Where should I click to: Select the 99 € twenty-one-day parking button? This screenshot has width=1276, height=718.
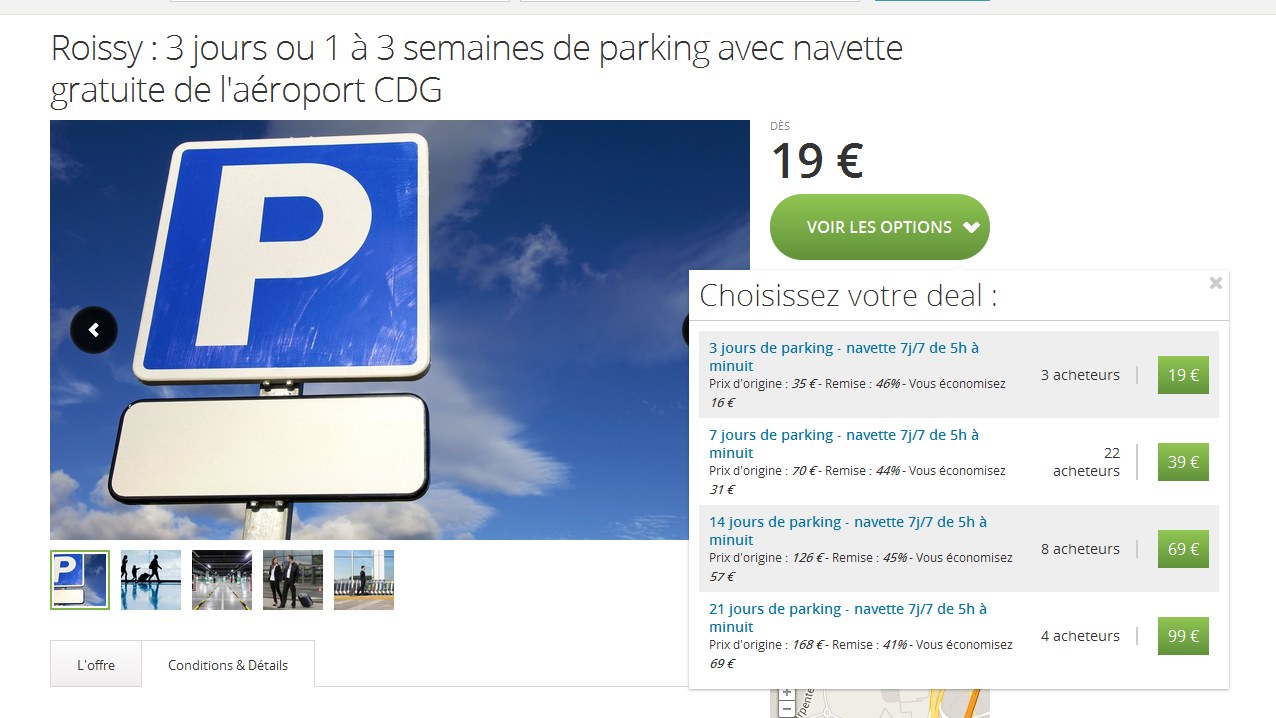1183,636
